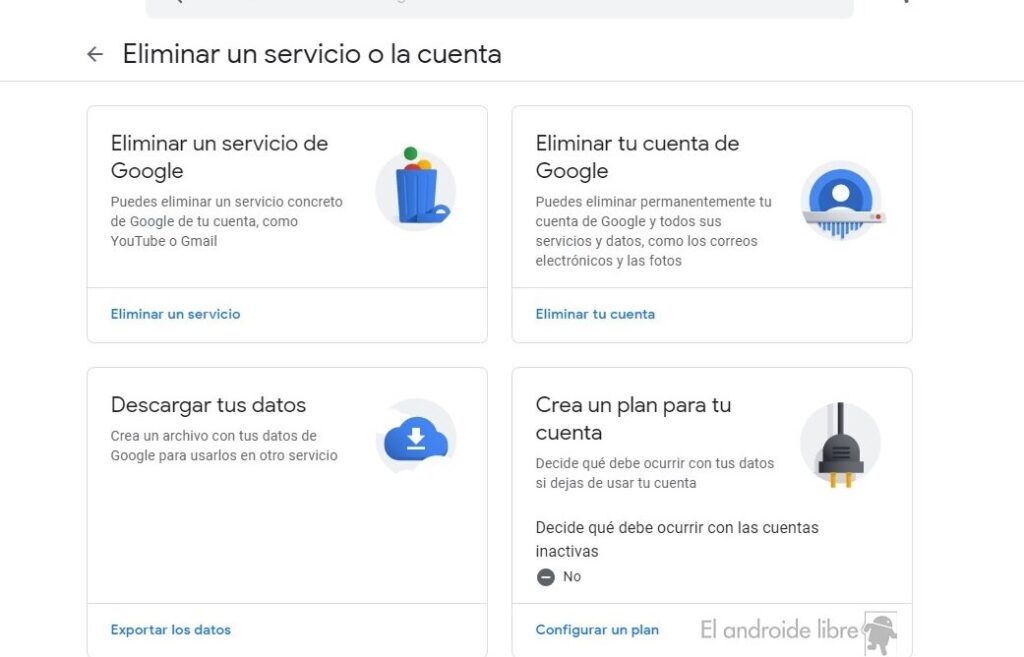Click the cloud download illustration

(x=416, y=436)
